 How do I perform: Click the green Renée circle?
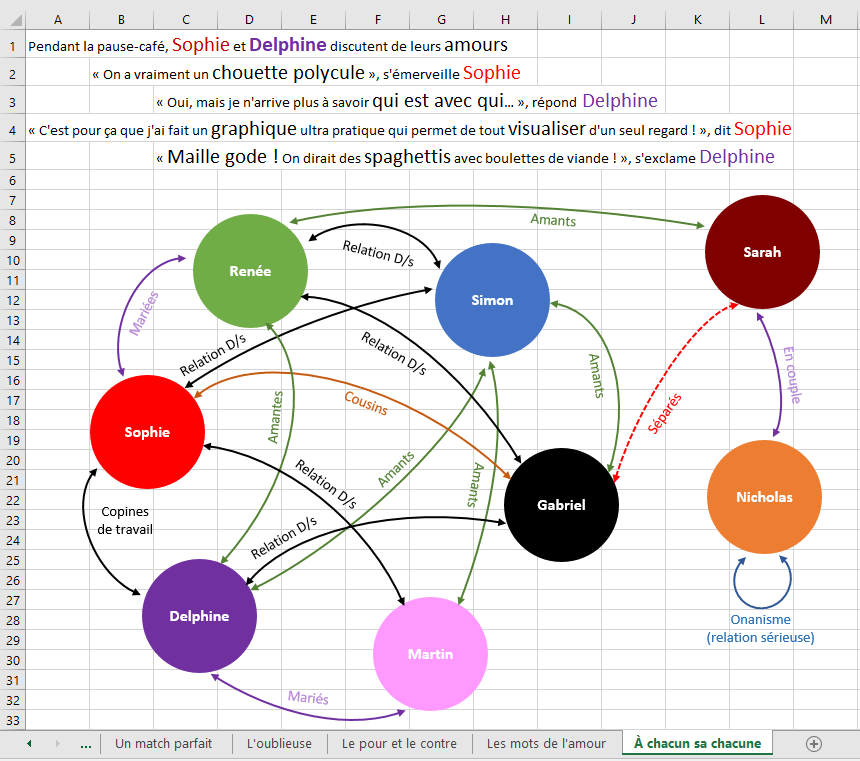[x=250, y=271]
